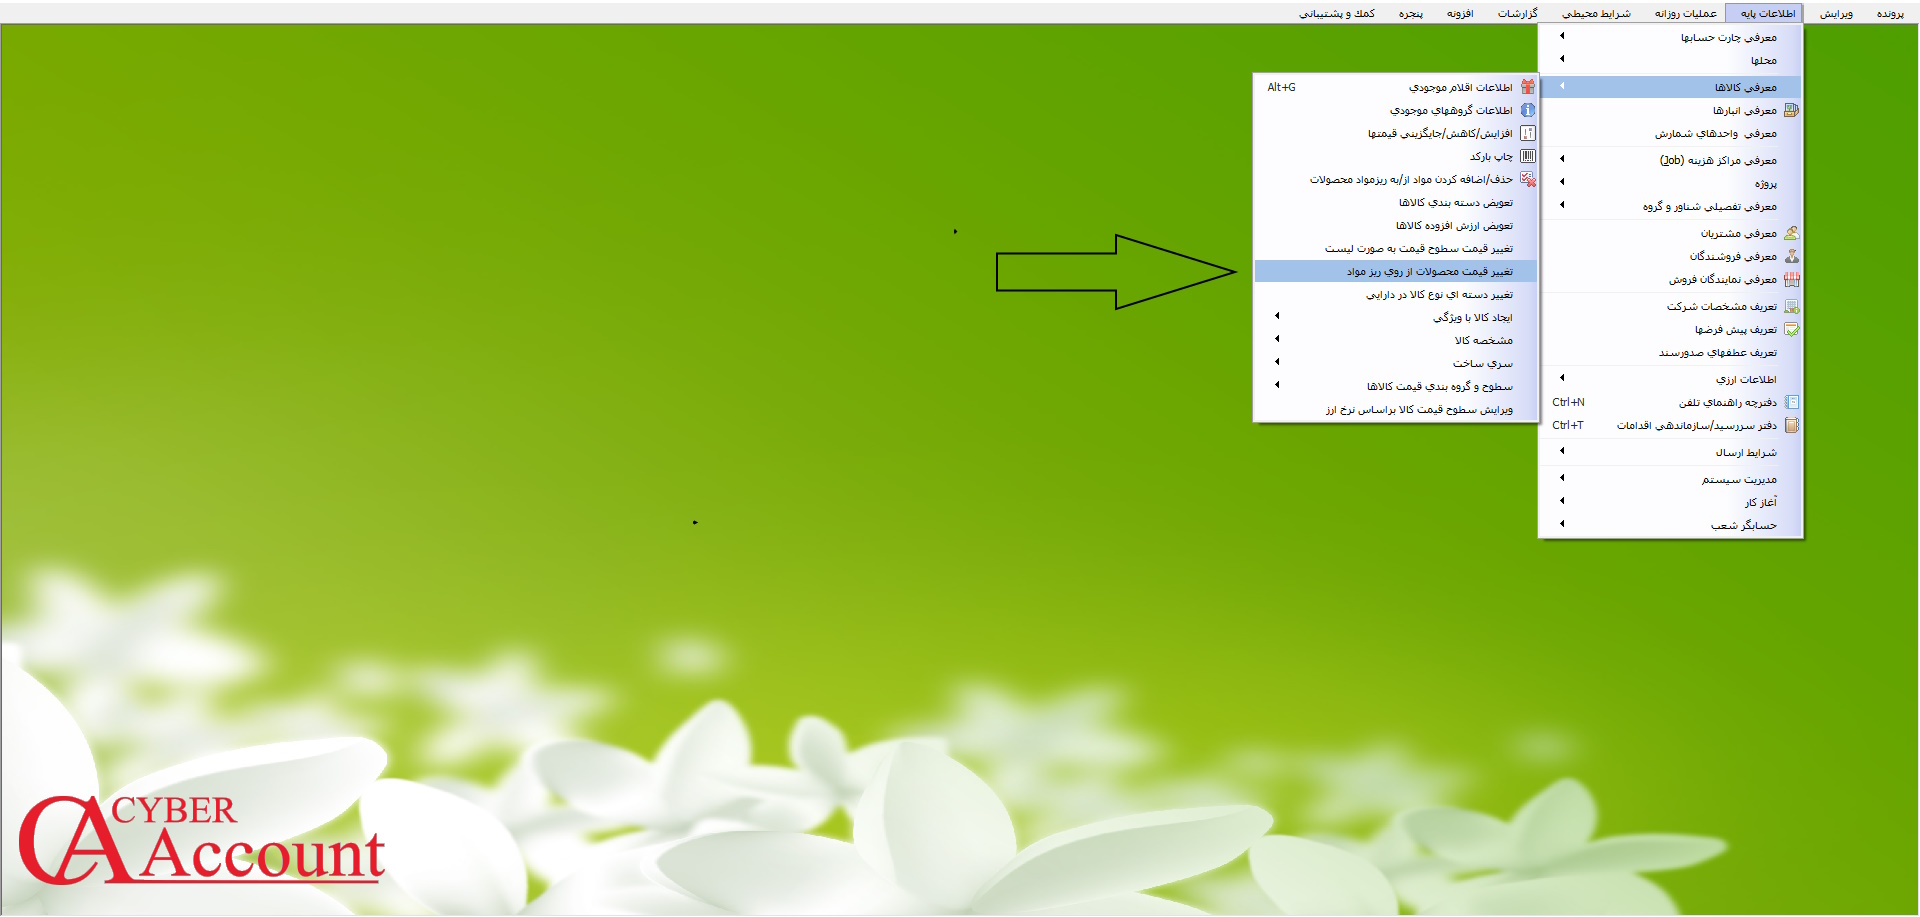
Task: Click the red-X icon for 'حذف/اضافه كردن مواد'
Action: click(1528, 179)
